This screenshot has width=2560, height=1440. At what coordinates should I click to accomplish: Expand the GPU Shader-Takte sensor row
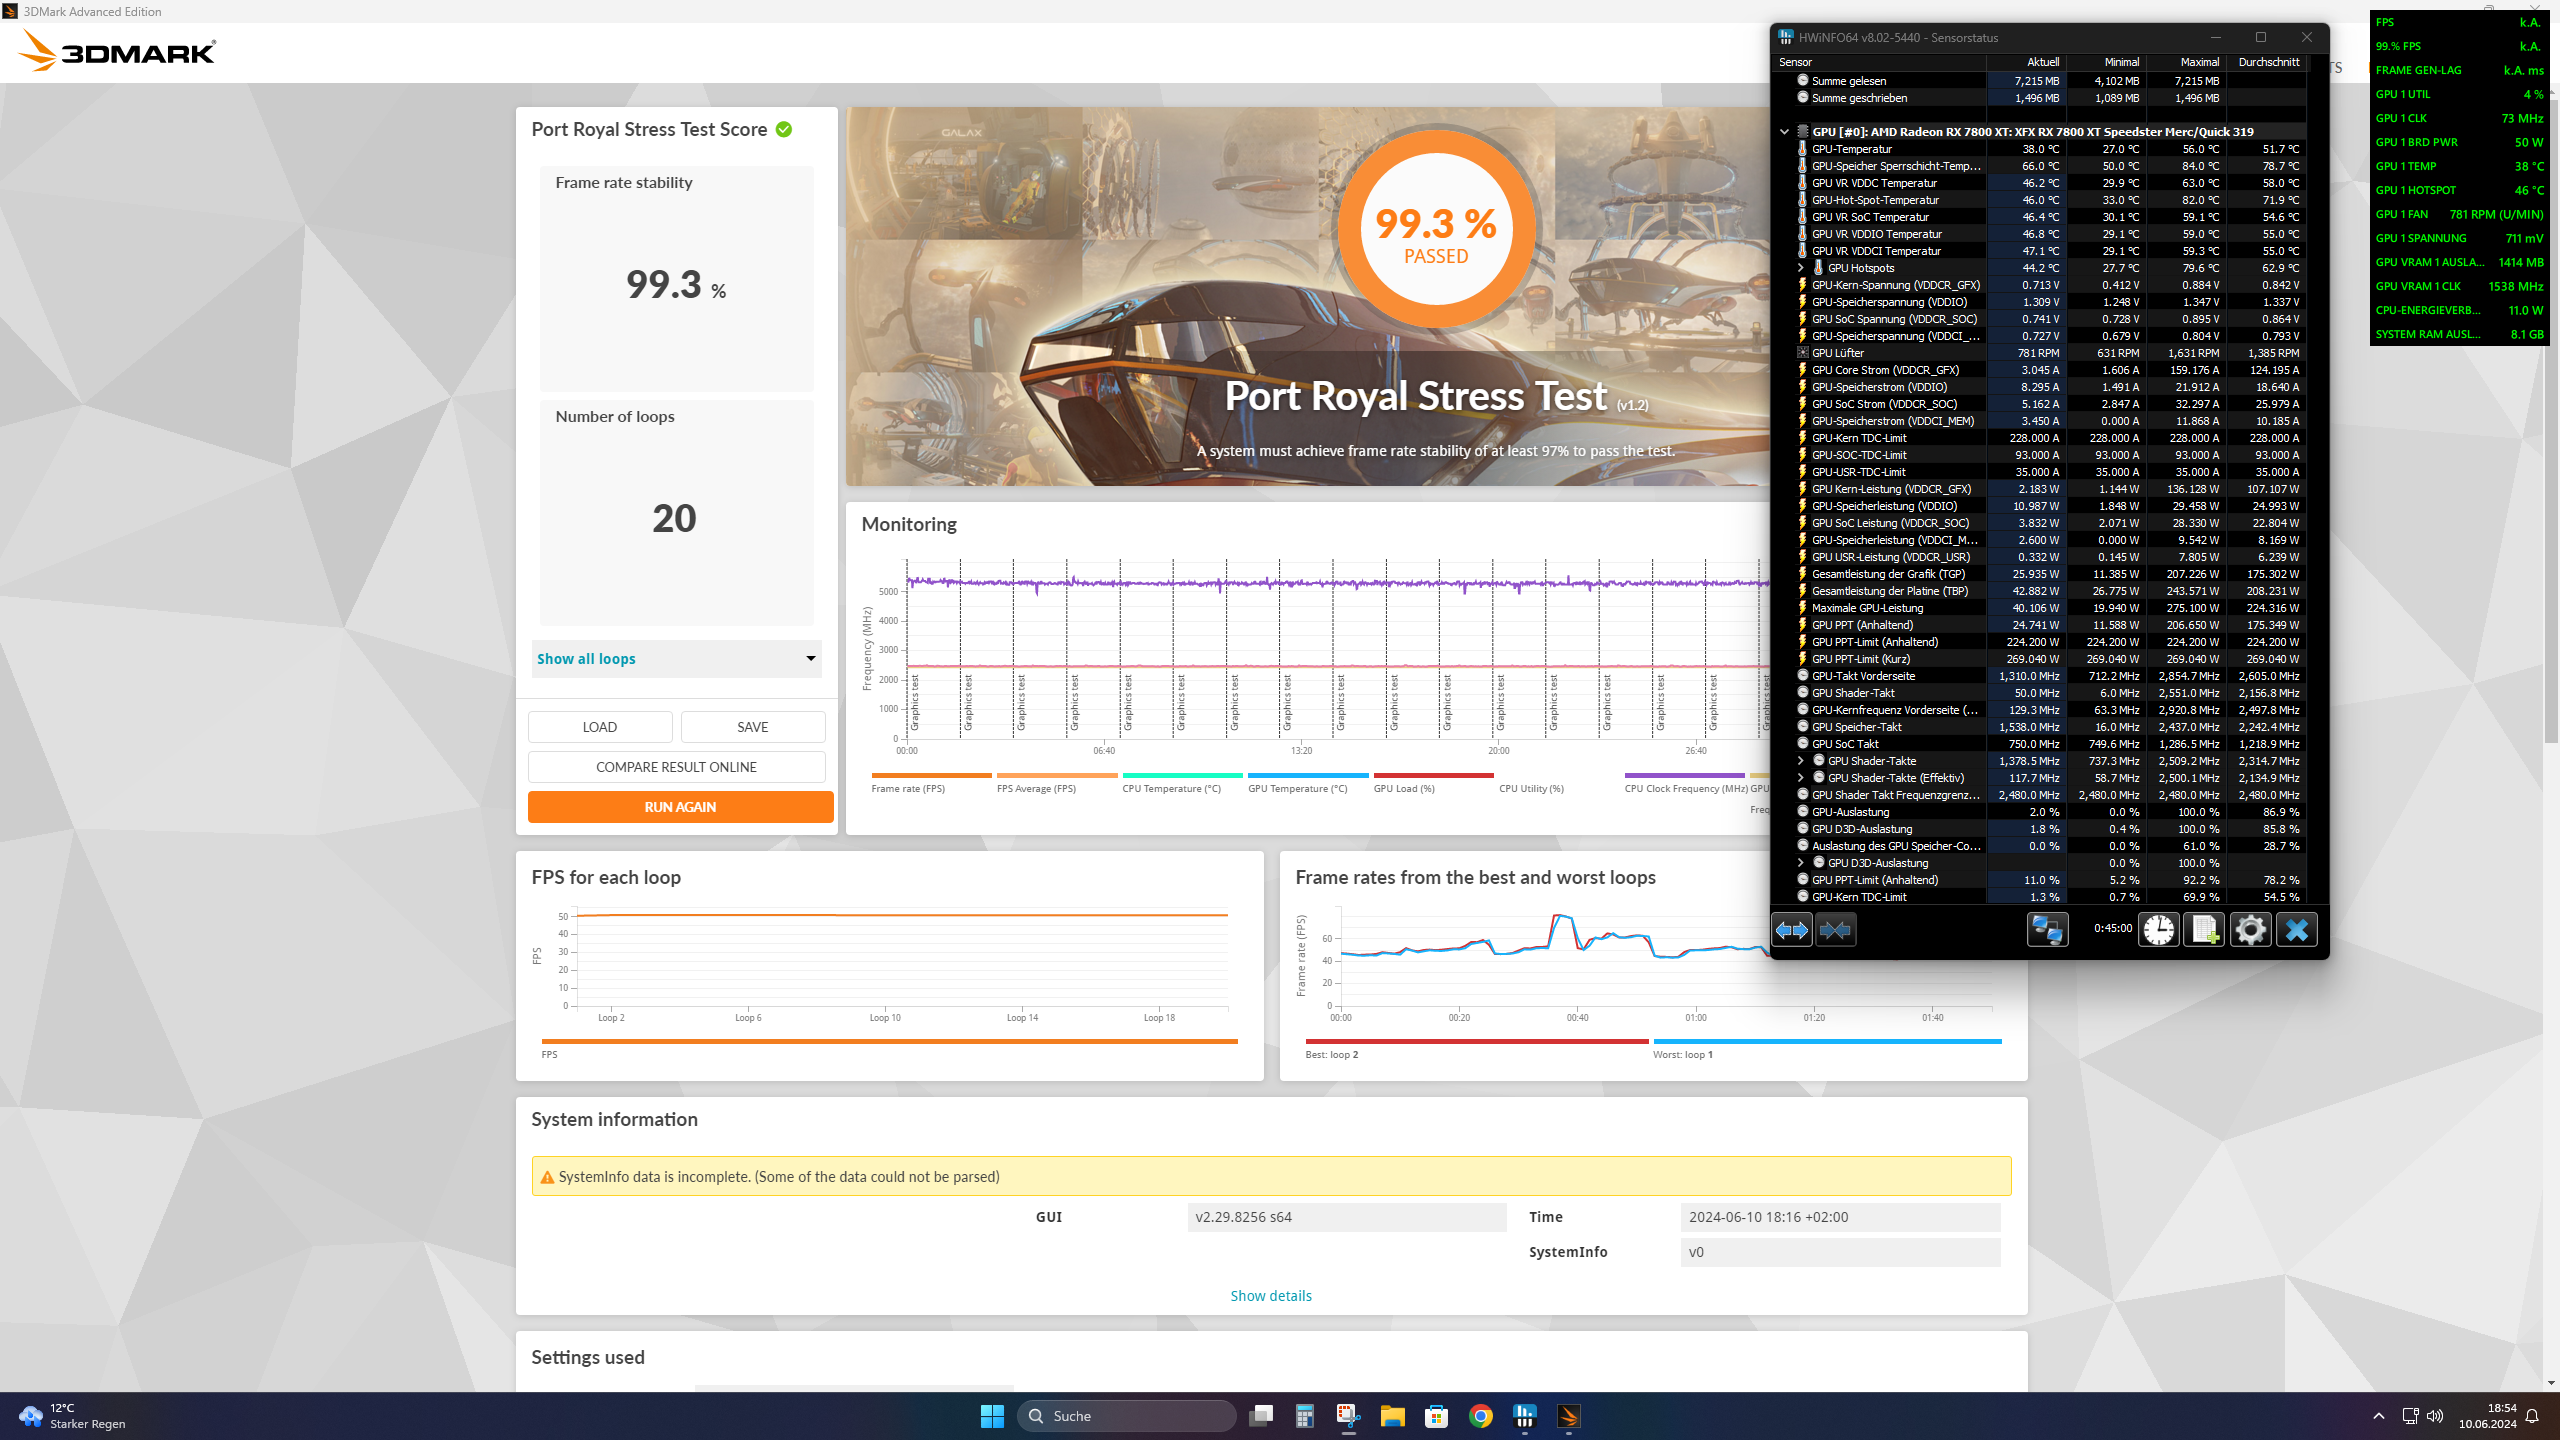[x=1801, y=761]
